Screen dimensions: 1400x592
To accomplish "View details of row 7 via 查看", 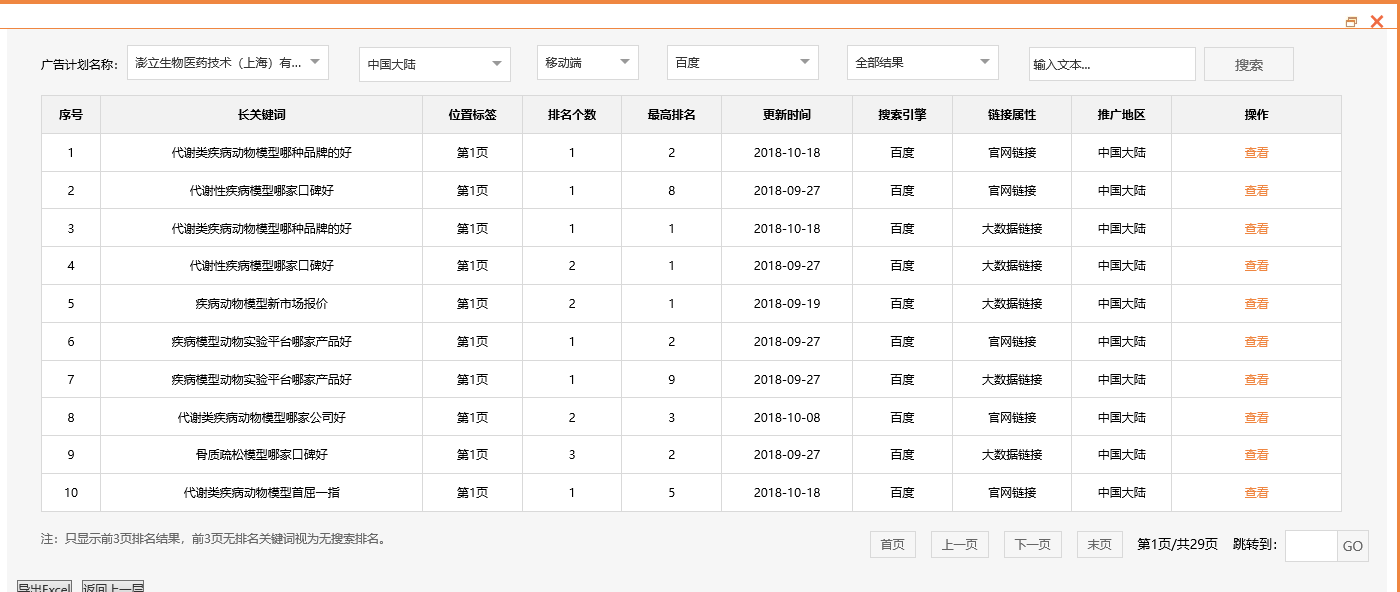I will coord(1256,380).
